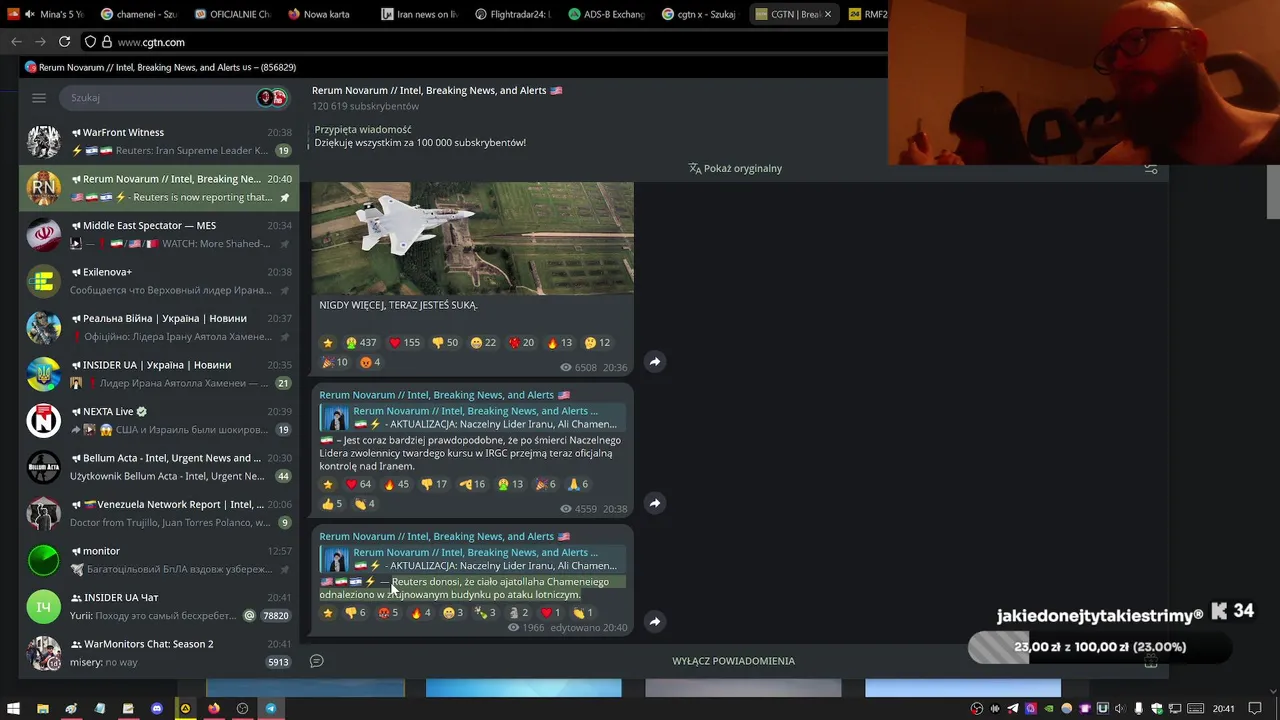
Task: Close the CGTN browser tab
Action: tap(827, 14)
